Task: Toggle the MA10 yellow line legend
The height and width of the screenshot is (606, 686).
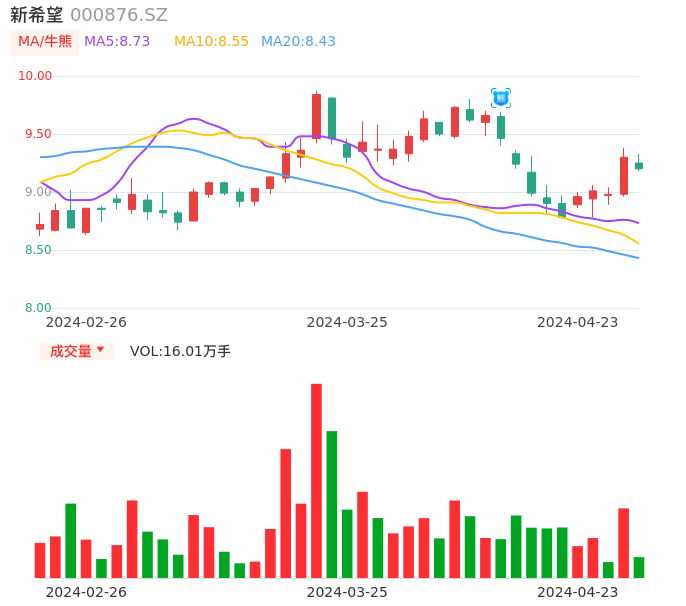Action: tap(211, 42)
